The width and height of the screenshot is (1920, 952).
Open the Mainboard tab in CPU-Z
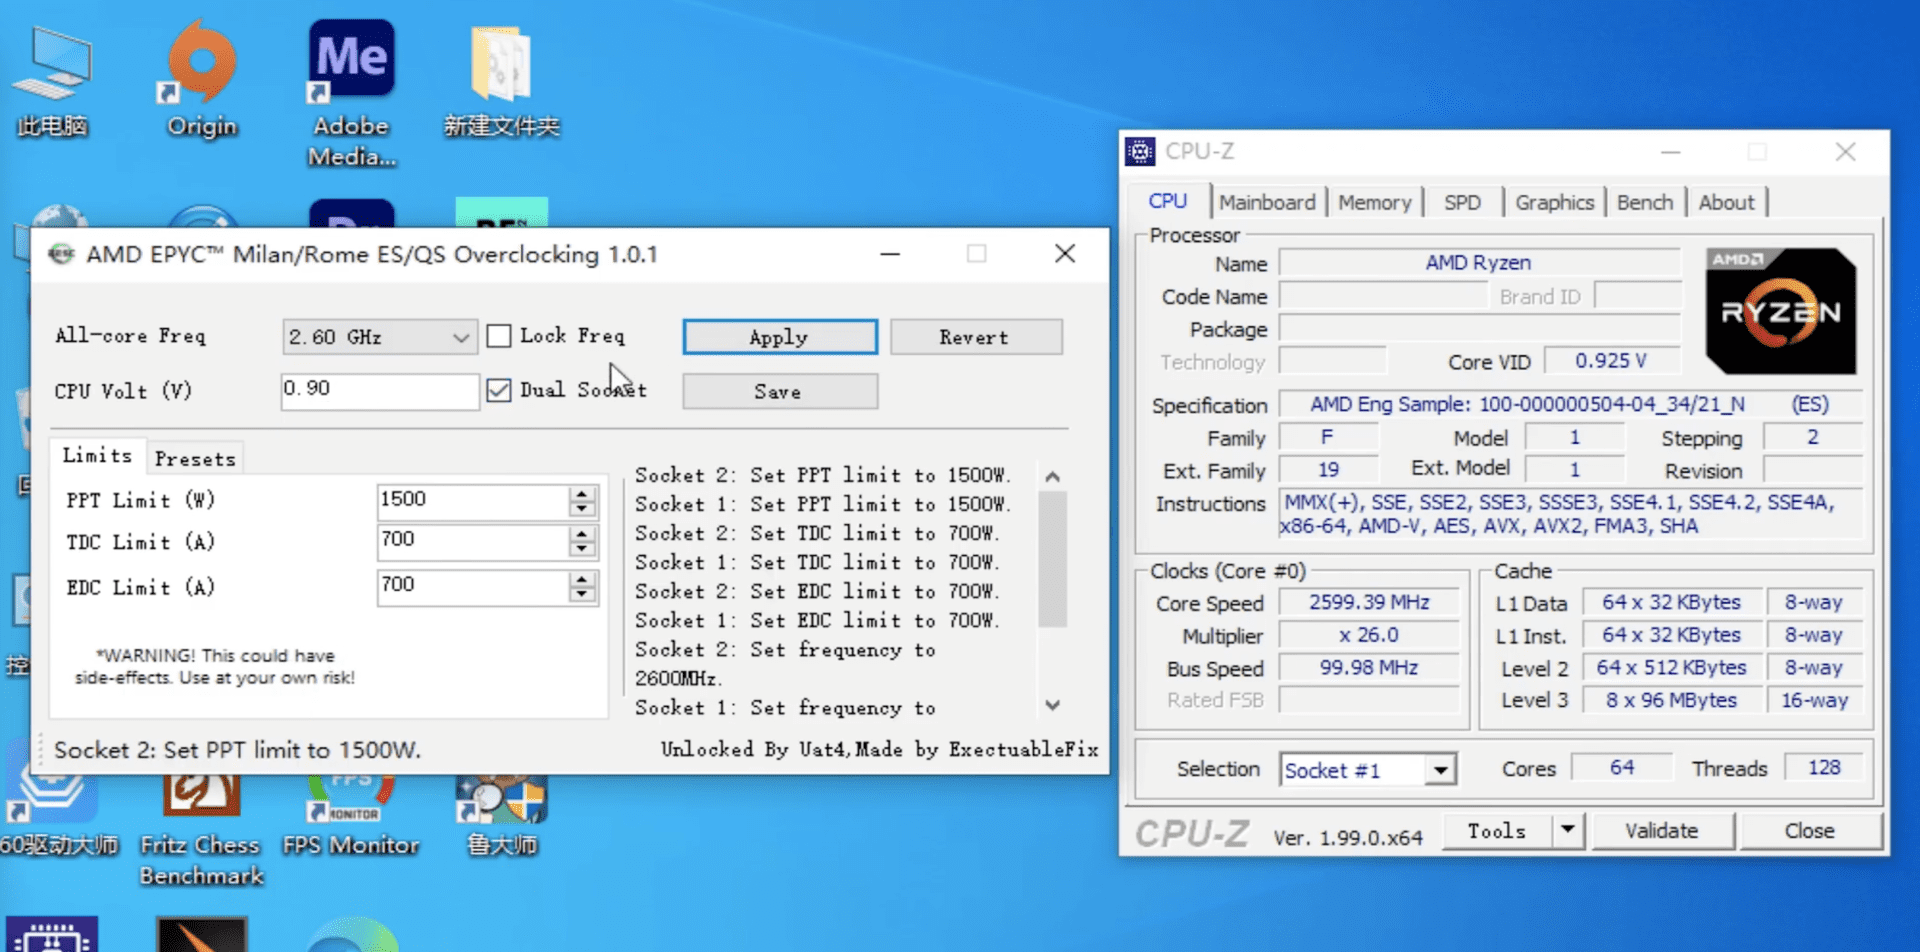[1267, 203]
